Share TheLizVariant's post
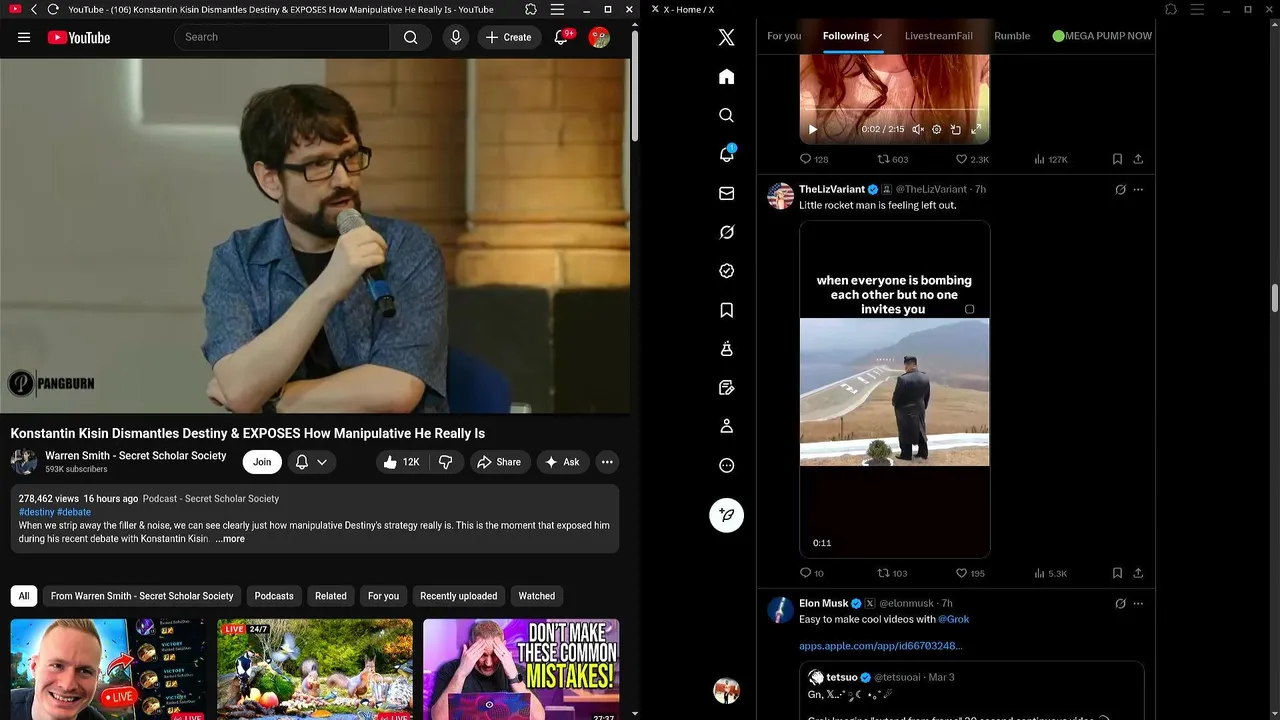Viewport: 1280px width, 720px height. click(1138, 573)
